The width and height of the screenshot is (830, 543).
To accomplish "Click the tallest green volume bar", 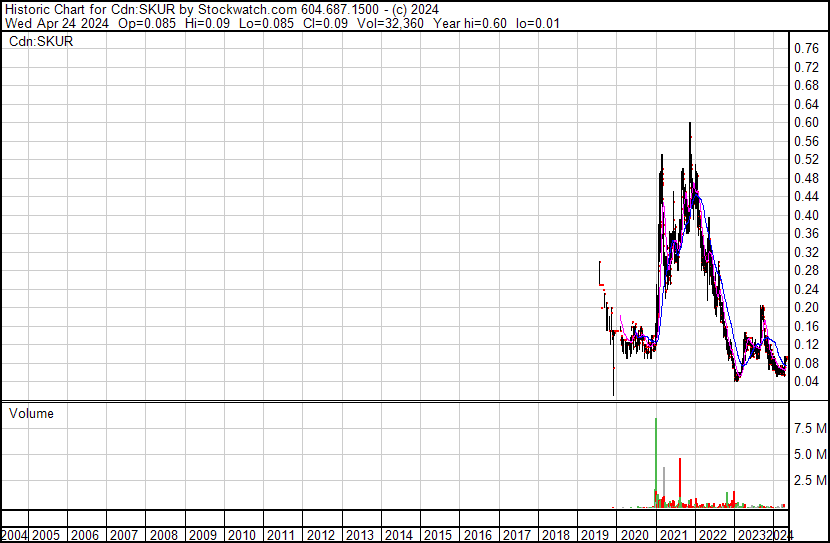I will (x=656, y=463).
